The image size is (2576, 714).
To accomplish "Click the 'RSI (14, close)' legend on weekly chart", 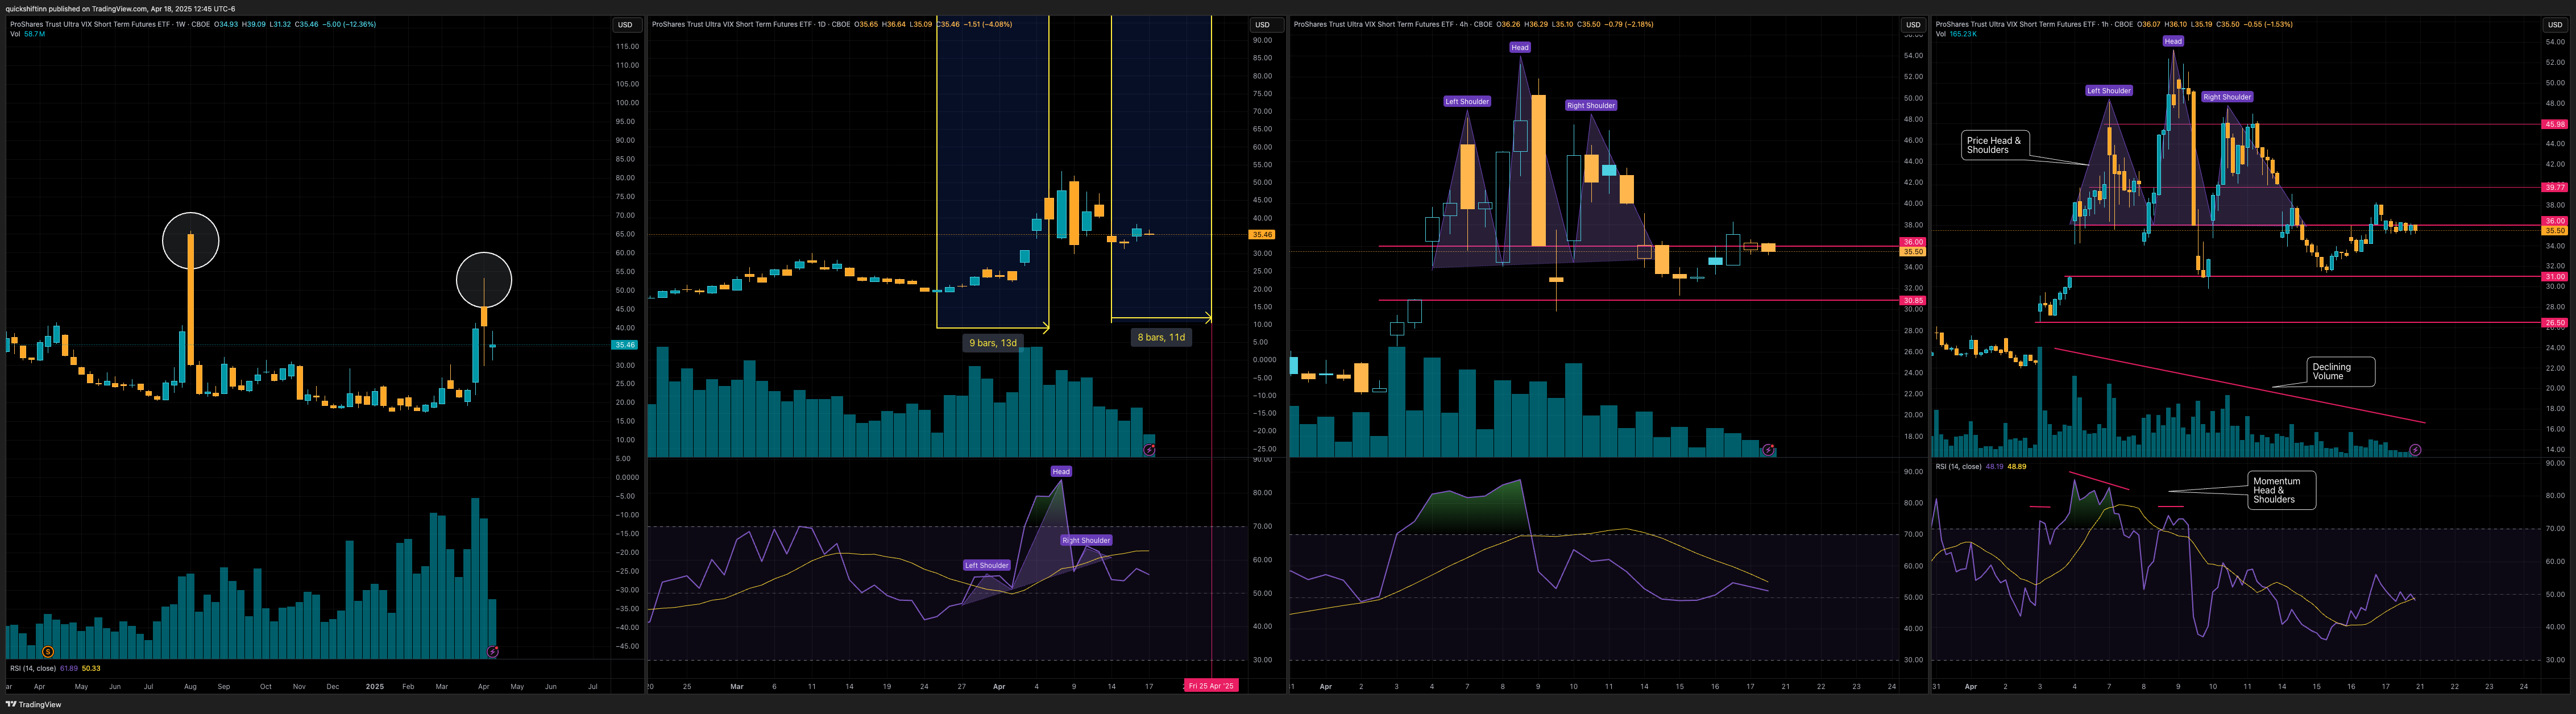I will [x=33, y=668].
